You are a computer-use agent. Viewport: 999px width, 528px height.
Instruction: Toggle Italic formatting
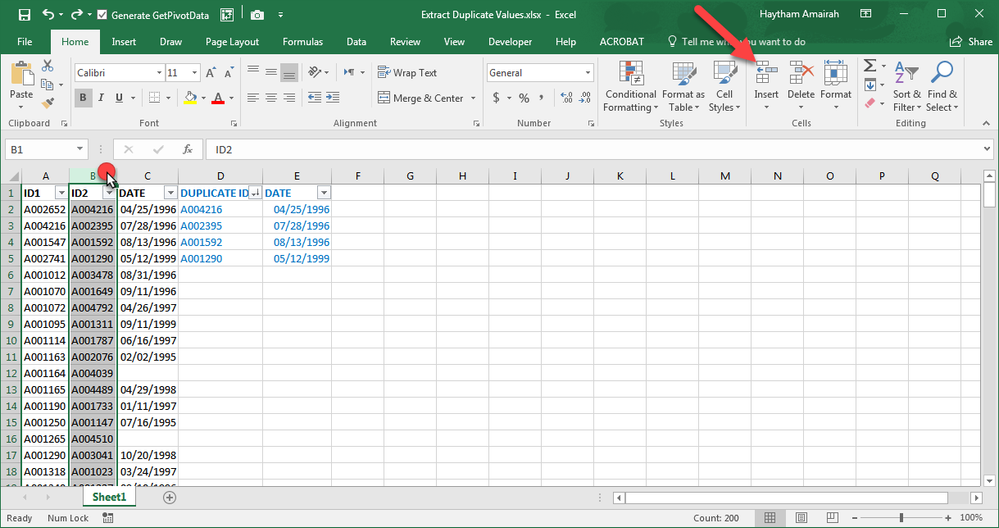tap(101, 97)
